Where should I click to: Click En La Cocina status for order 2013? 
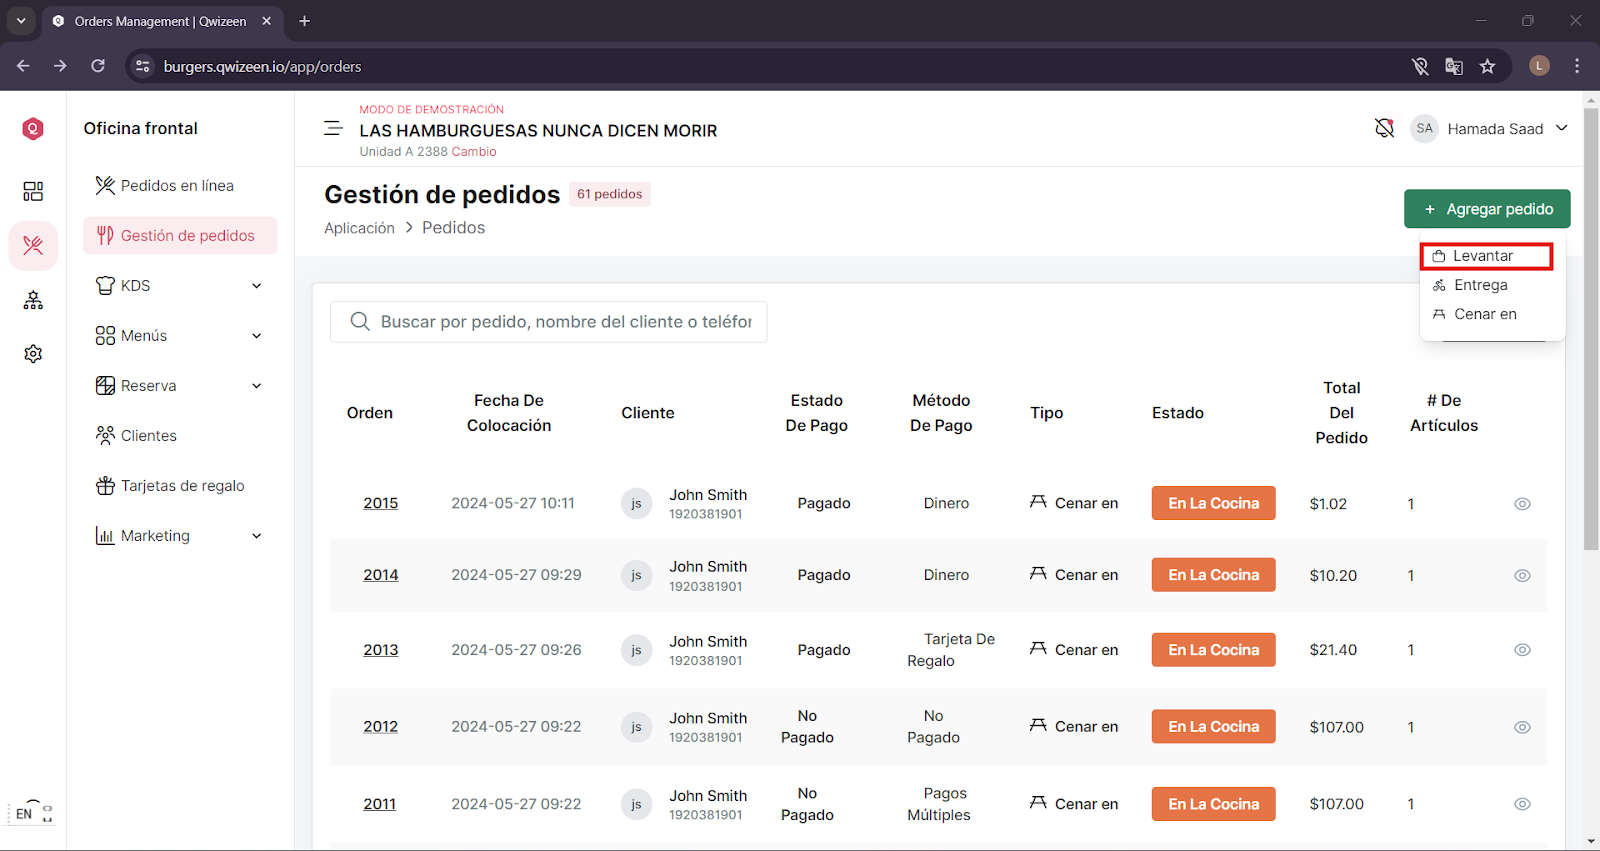(x=1213, y=650)
